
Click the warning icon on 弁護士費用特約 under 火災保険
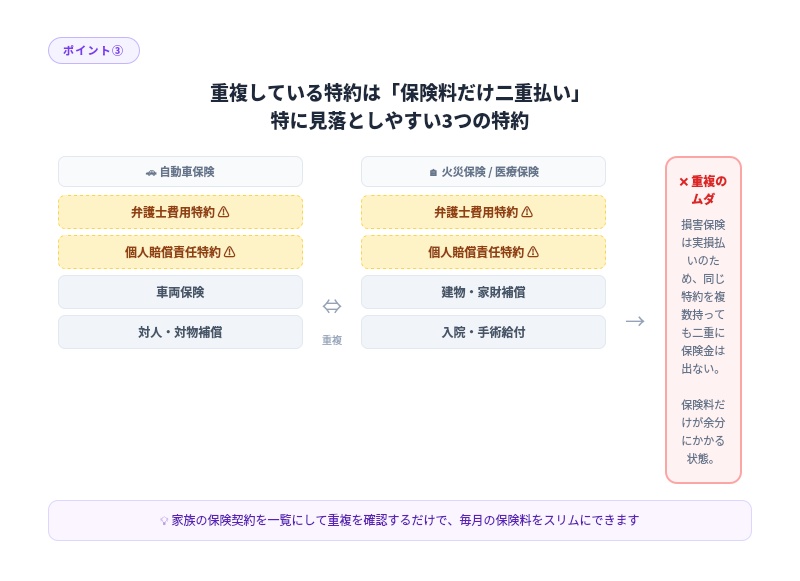point(527,212)
